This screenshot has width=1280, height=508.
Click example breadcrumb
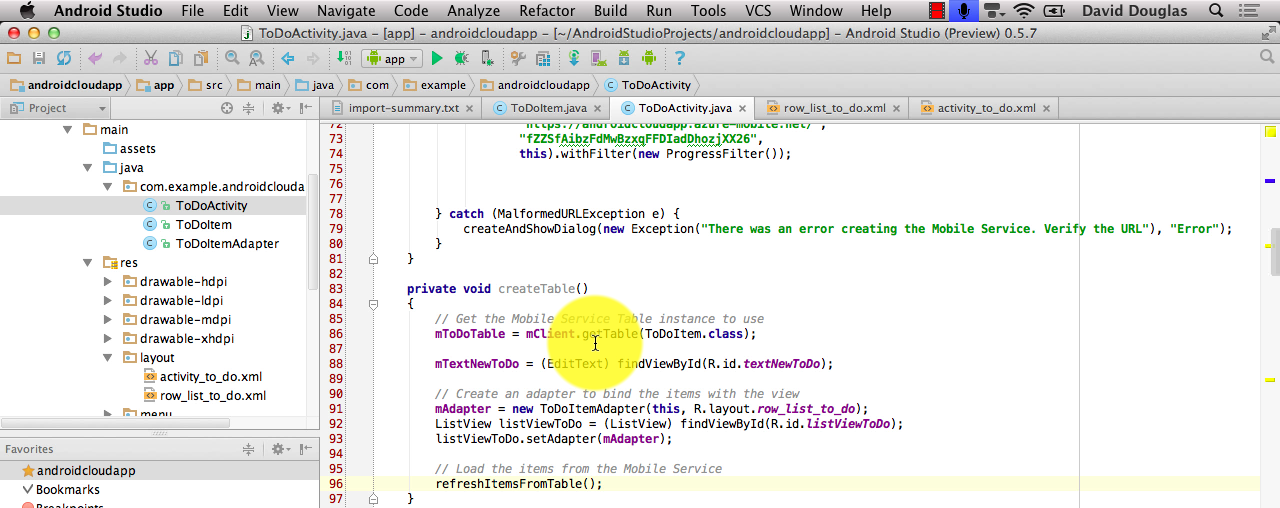coord(434,85)
